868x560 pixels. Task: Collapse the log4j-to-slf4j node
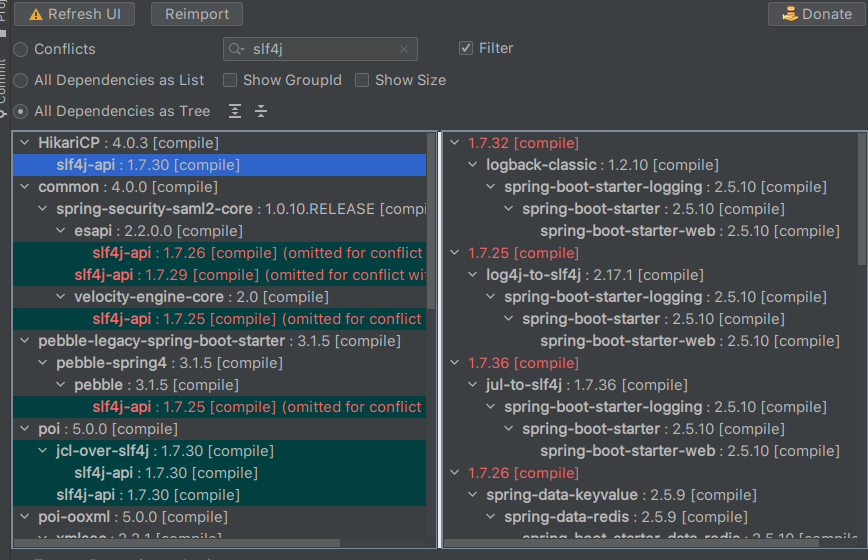(473, 275)
